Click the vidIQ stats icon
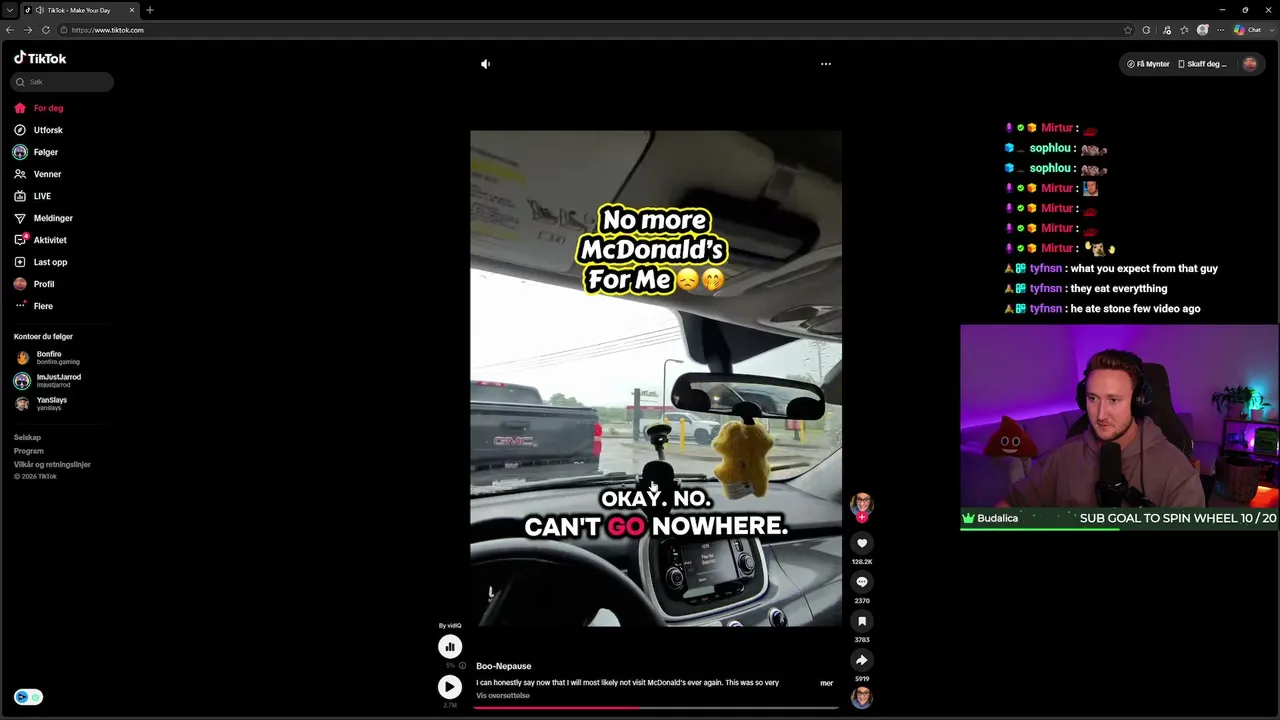The height and width of the screenshot is (720, 1280). (x=450, y=647)
